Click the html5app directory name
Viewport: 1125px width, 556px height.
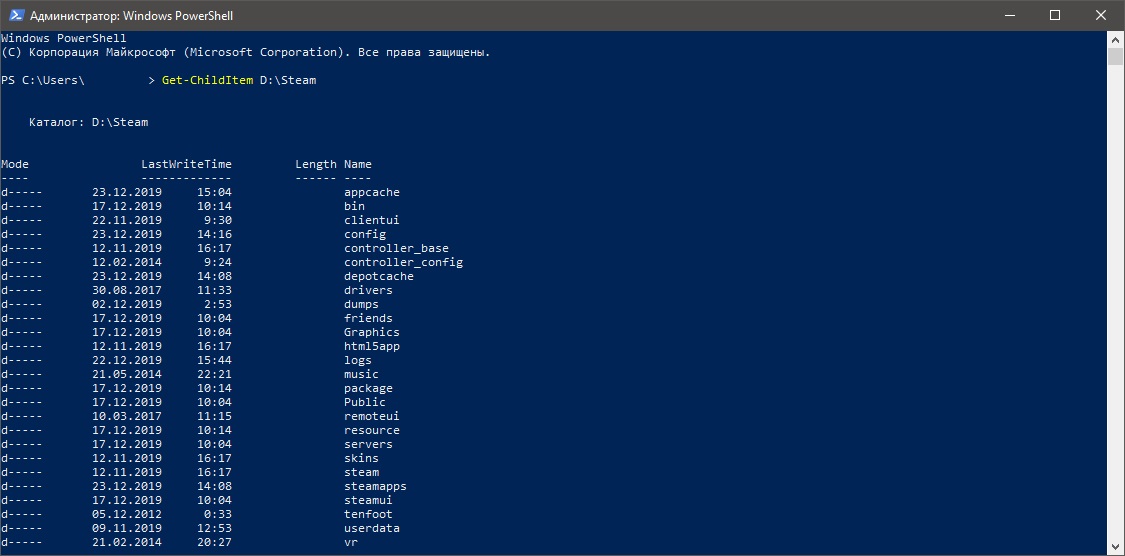click(x=372, y=346)
